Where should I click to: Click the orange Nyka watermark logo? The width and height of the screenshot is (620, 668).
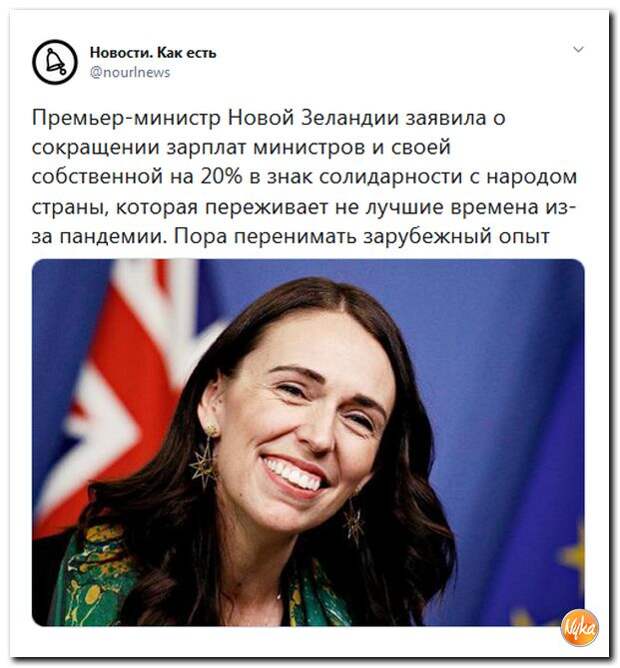(x=580, y=628)
